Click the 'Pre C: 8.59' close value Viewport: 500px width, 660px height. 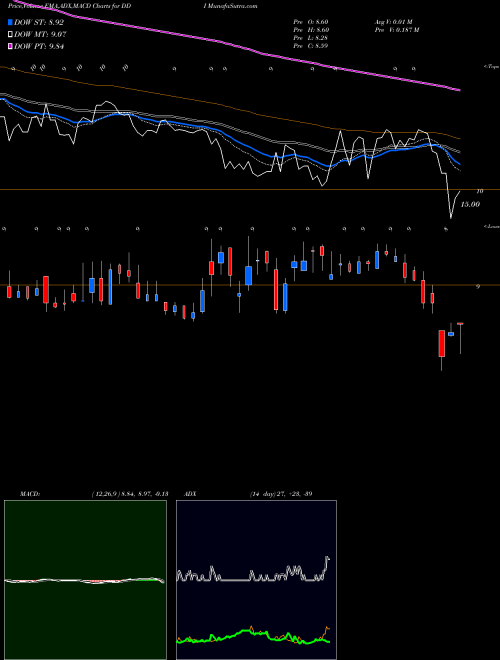(311, 46)
